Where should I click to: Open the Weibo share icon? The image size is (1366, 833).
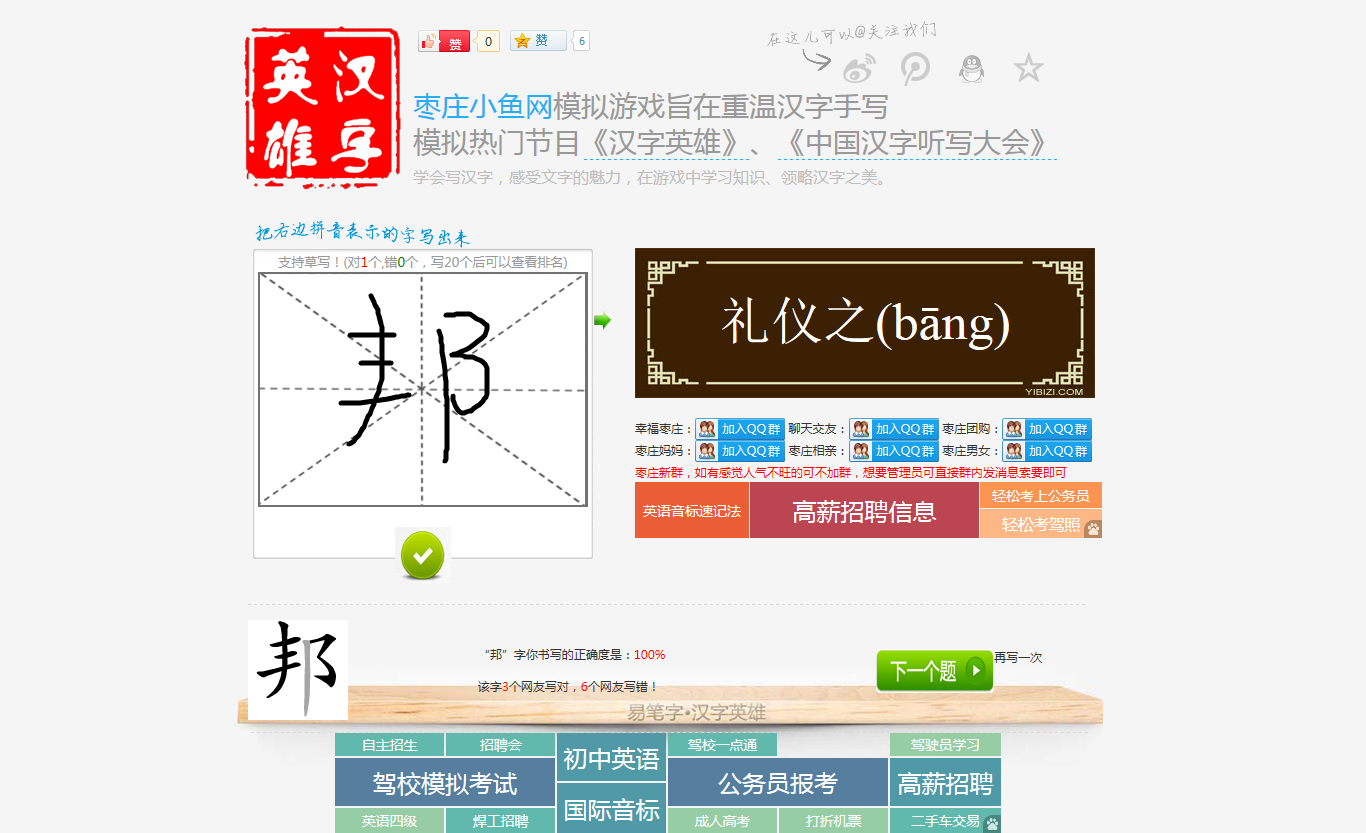click(x=859, y=69)
